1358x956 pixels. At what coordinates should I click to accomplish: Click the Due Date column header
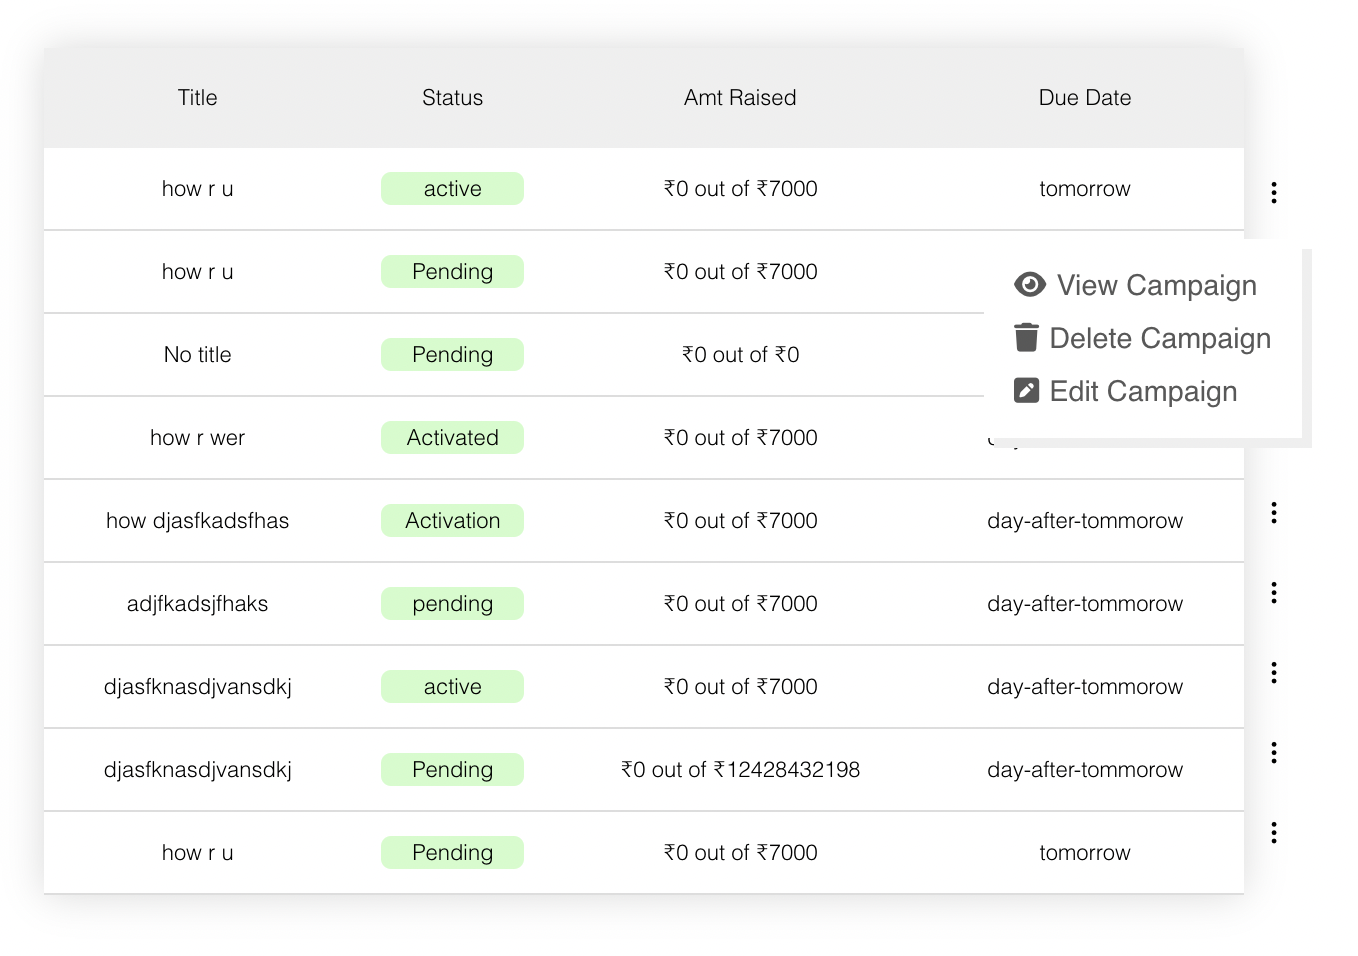tap(1085, 98)
